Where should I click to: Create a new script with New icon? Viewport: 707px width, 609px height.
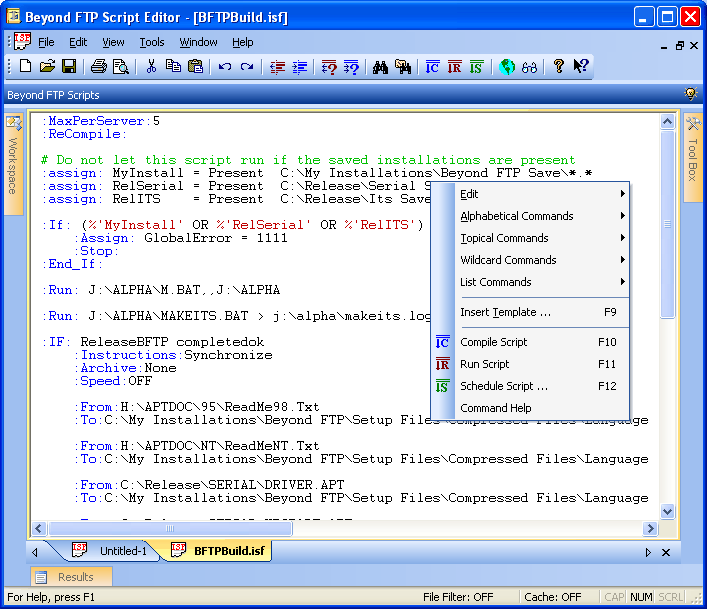[25, 66]
